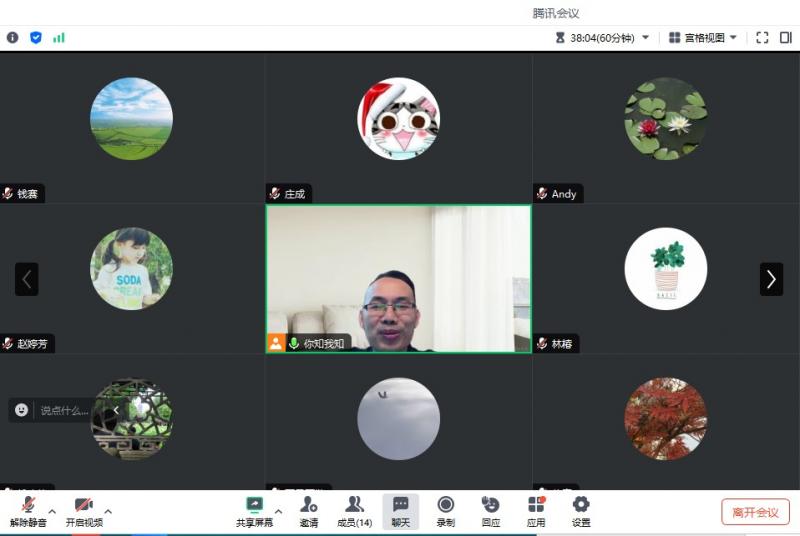This screenshot has height=536, width=800.
Task: Turn on camera via 开启视频
Action: 84,511
